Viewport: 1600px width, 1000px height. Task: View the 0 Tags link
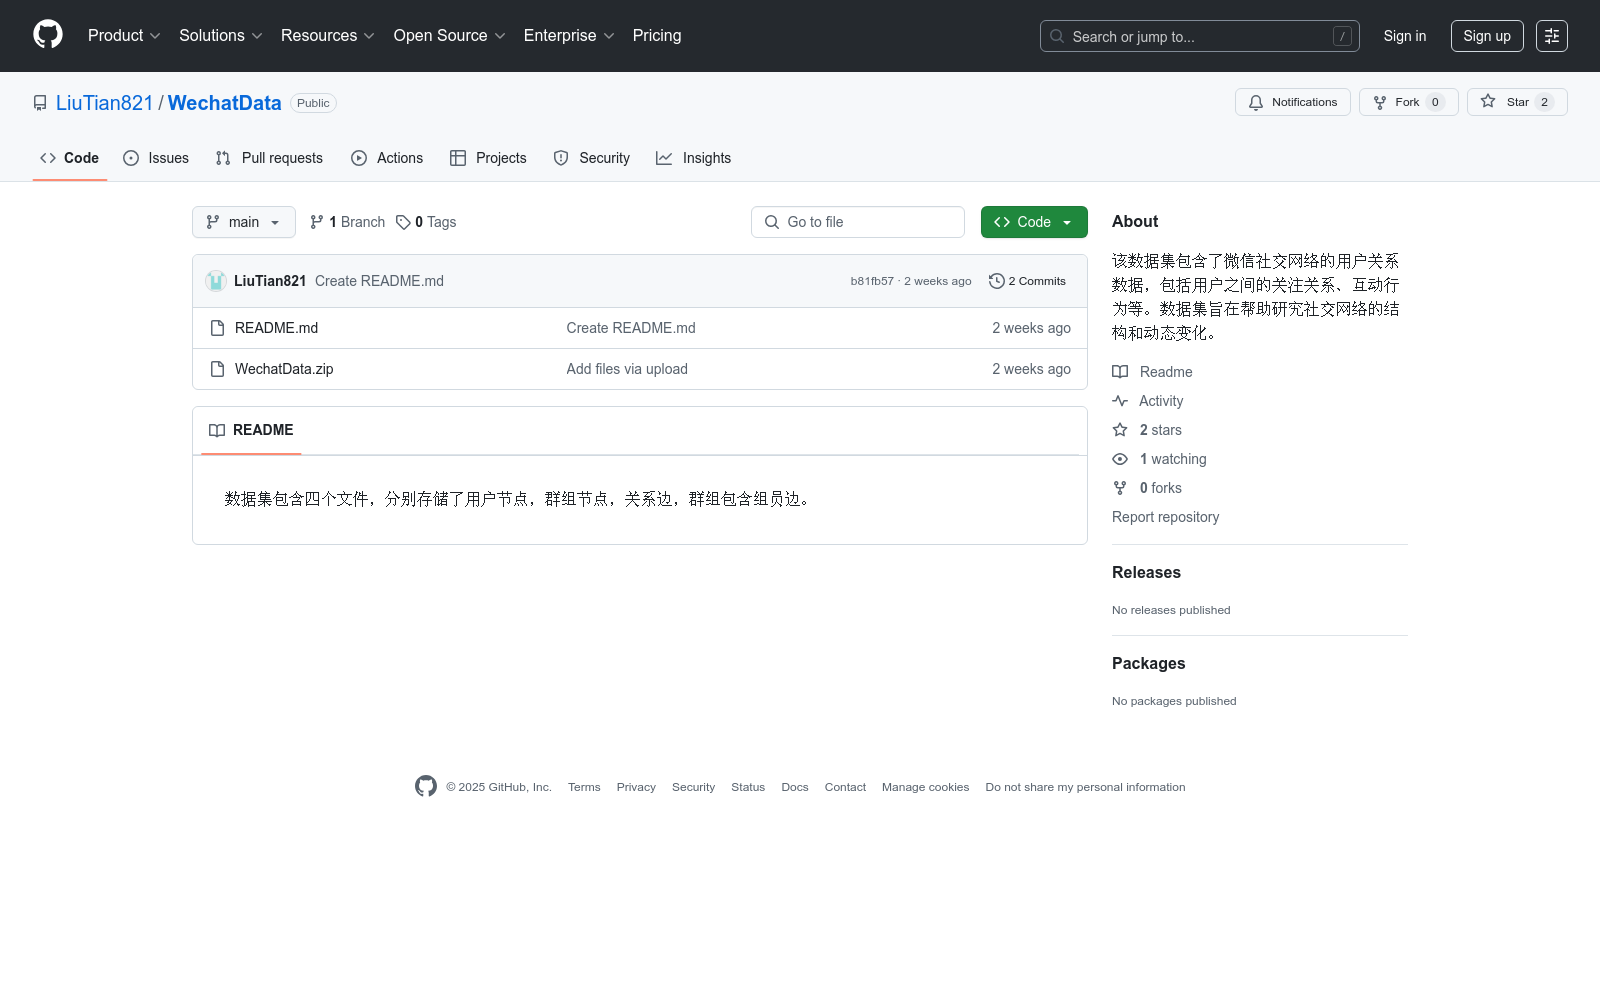point(426,222)
